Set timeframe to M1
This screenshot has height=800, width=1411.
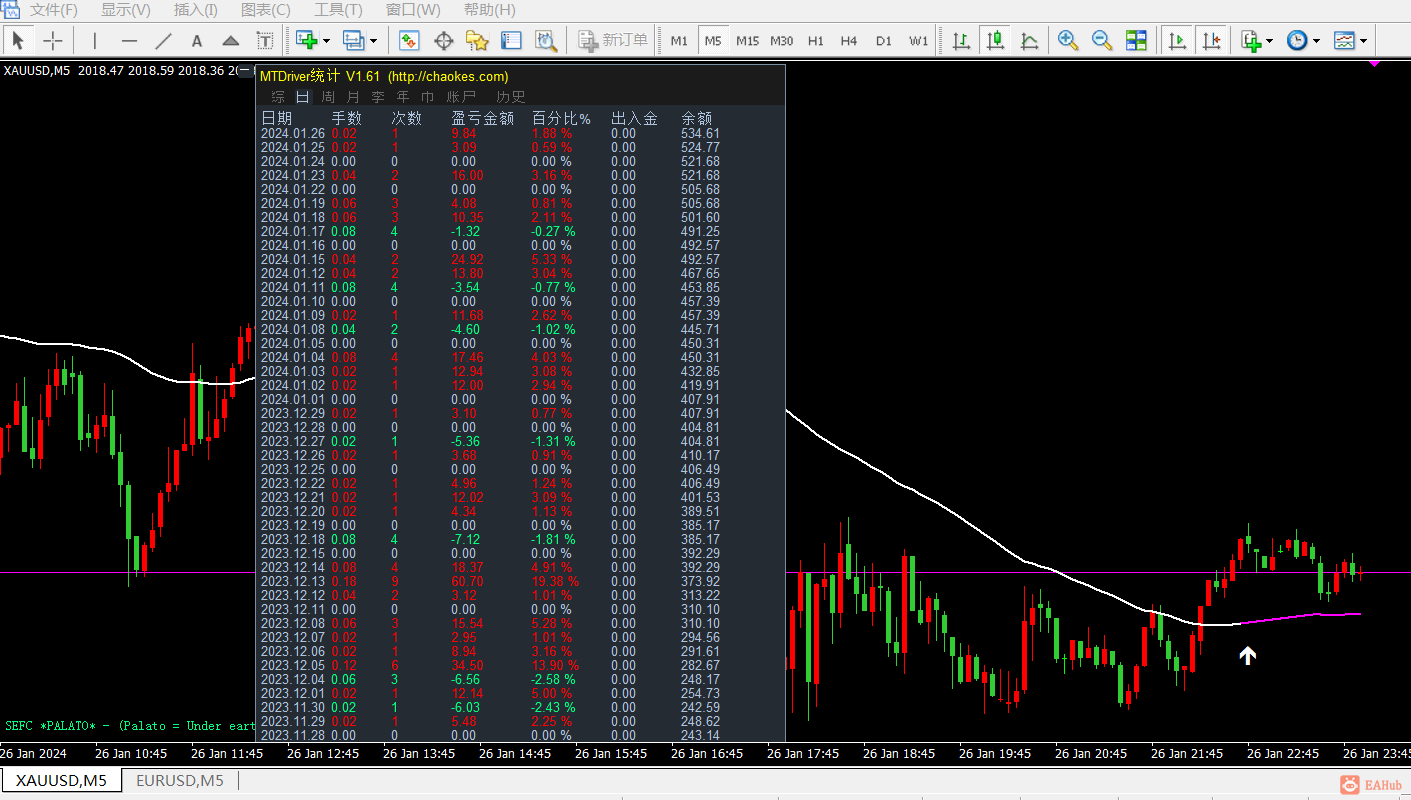(x=679, y=41)
